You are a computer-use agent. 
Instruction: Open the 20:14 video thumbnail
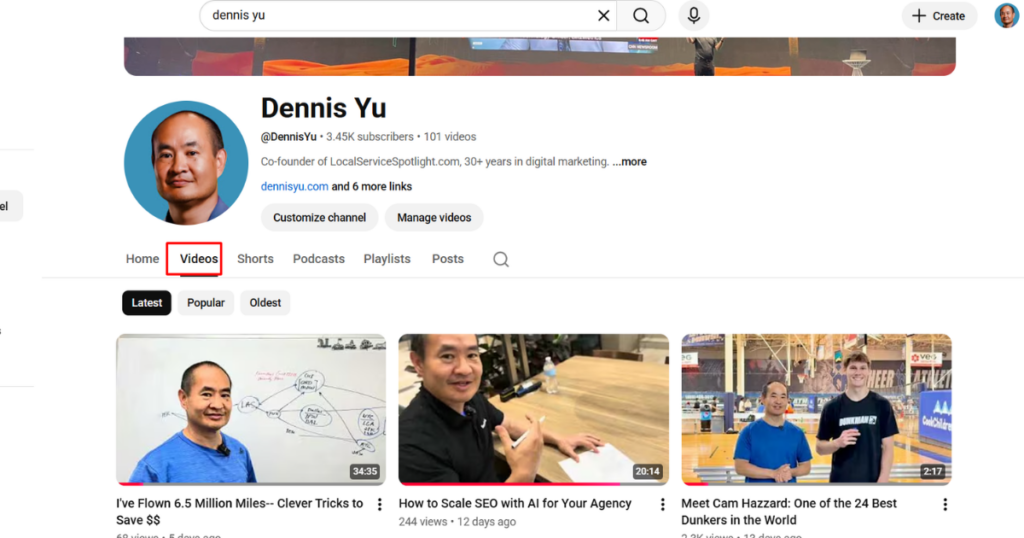click(x=534, y=409)
